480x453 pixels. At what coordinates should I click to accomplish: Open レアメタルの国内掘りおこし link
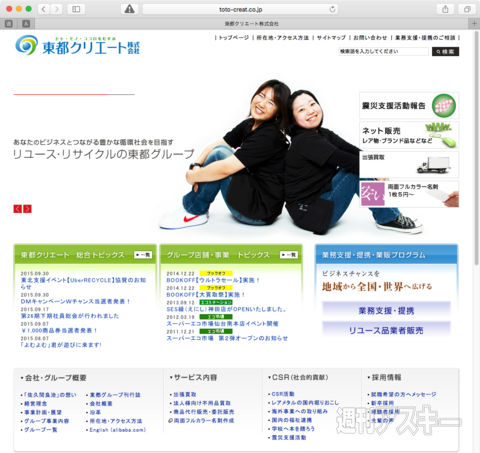pyautogui.click(x=305, y=403)
